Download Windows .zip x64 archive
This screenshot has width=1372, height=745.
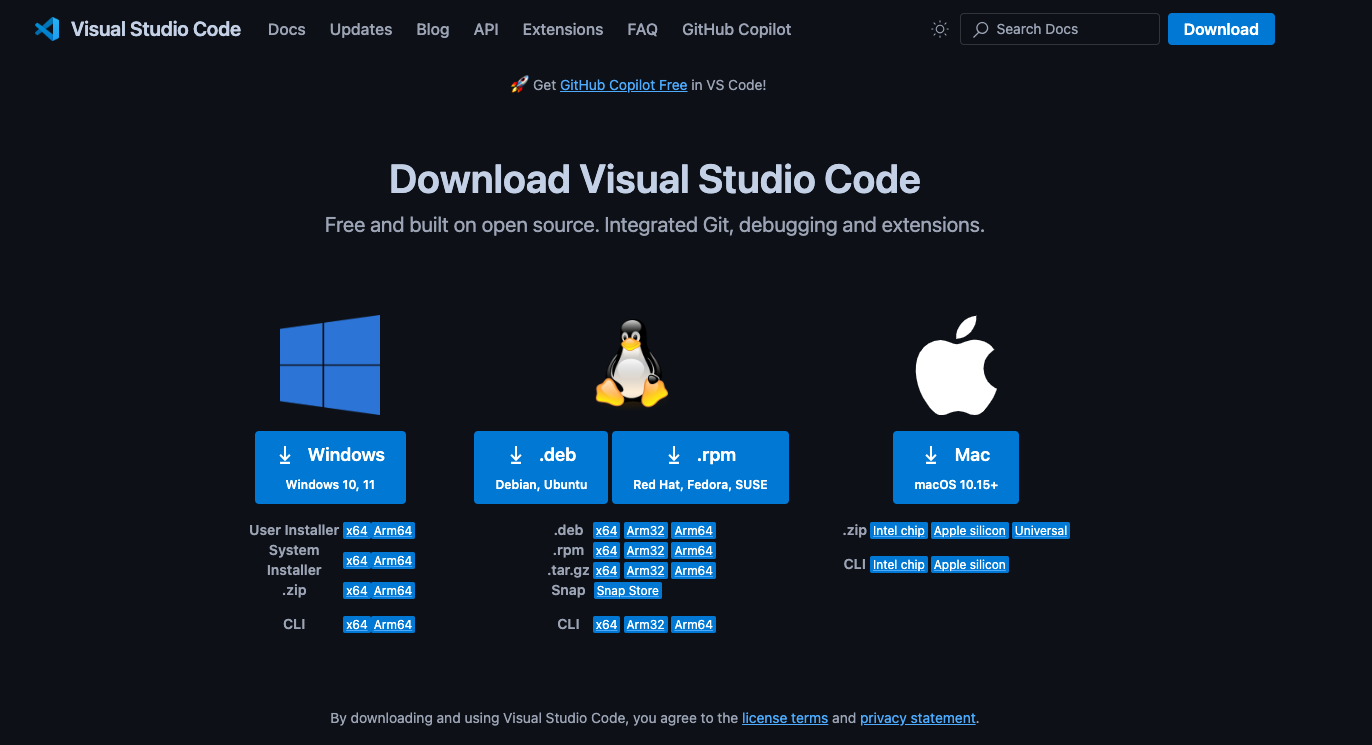(x=357, y=591)
